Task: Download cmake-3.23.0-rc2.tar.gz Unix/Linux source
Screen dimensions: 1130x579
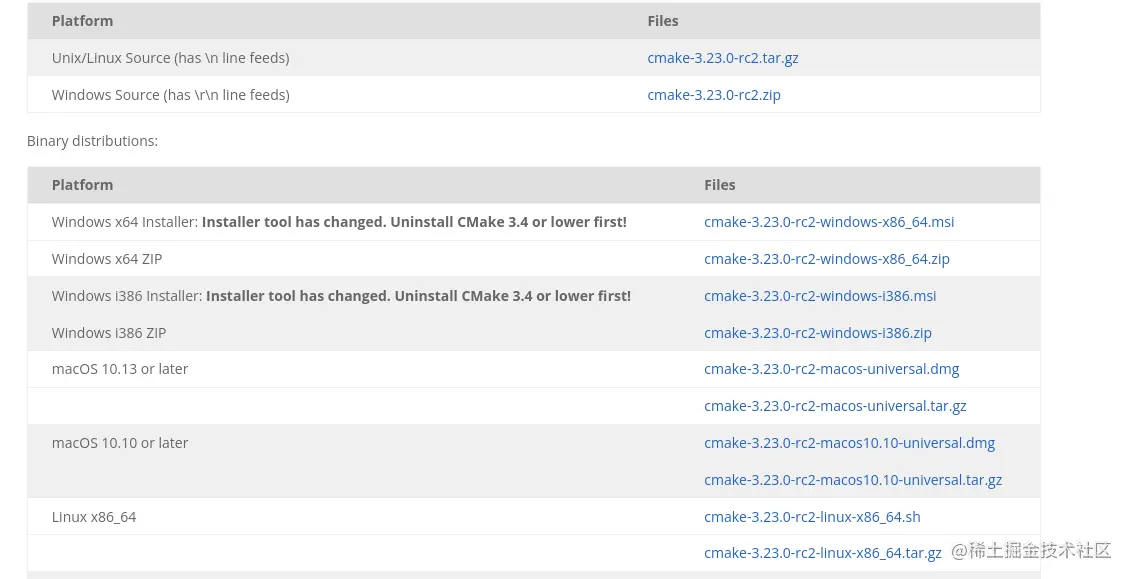Action: 722,57
